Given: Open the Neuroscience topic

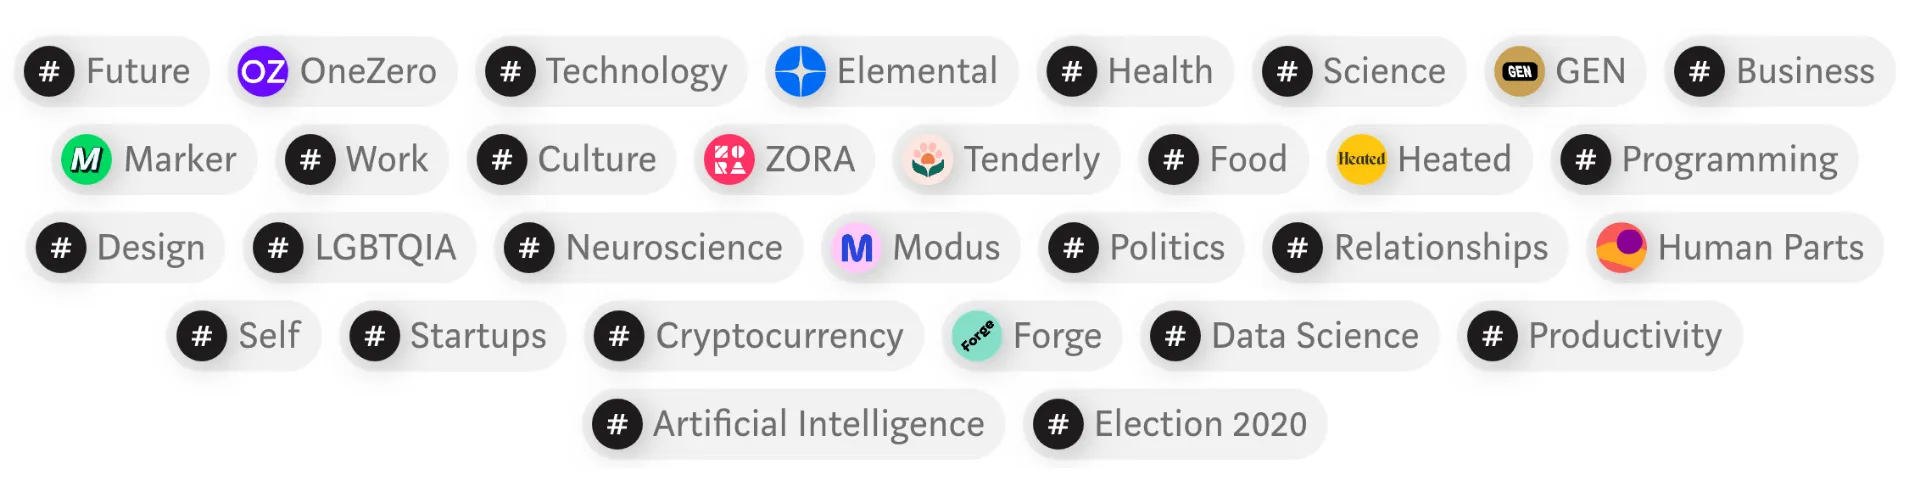Looking at the screenshot, I should pyautogui.click(x=673, y=248).
